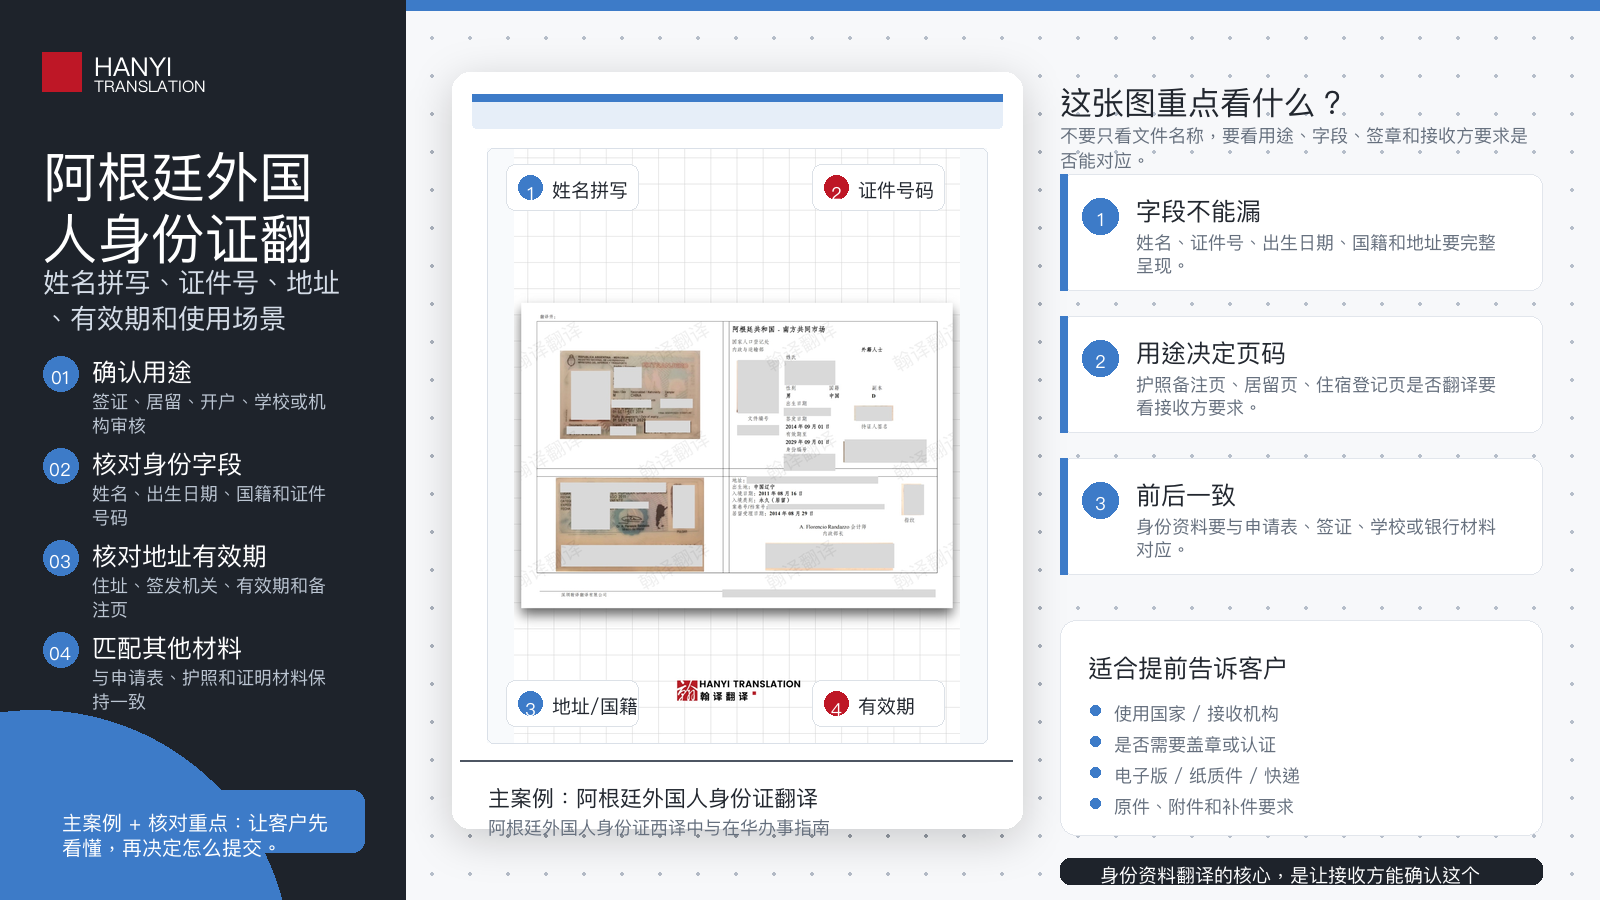Click the subtitle starting 姓名拼写、证件号

[191, 300]
